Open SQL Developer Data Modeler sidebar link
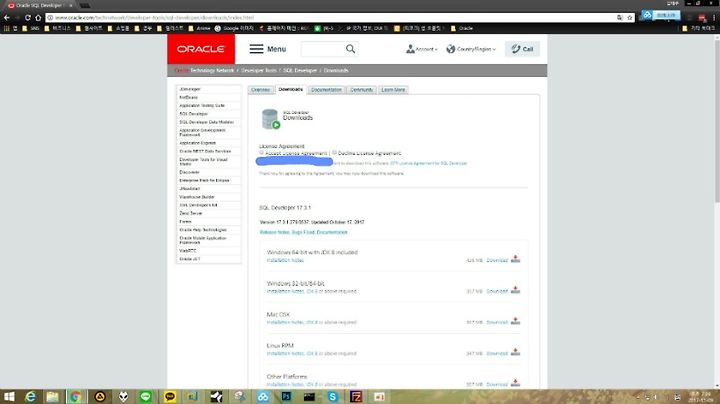The width and height of the screenshot is (720, 404). 207,122
